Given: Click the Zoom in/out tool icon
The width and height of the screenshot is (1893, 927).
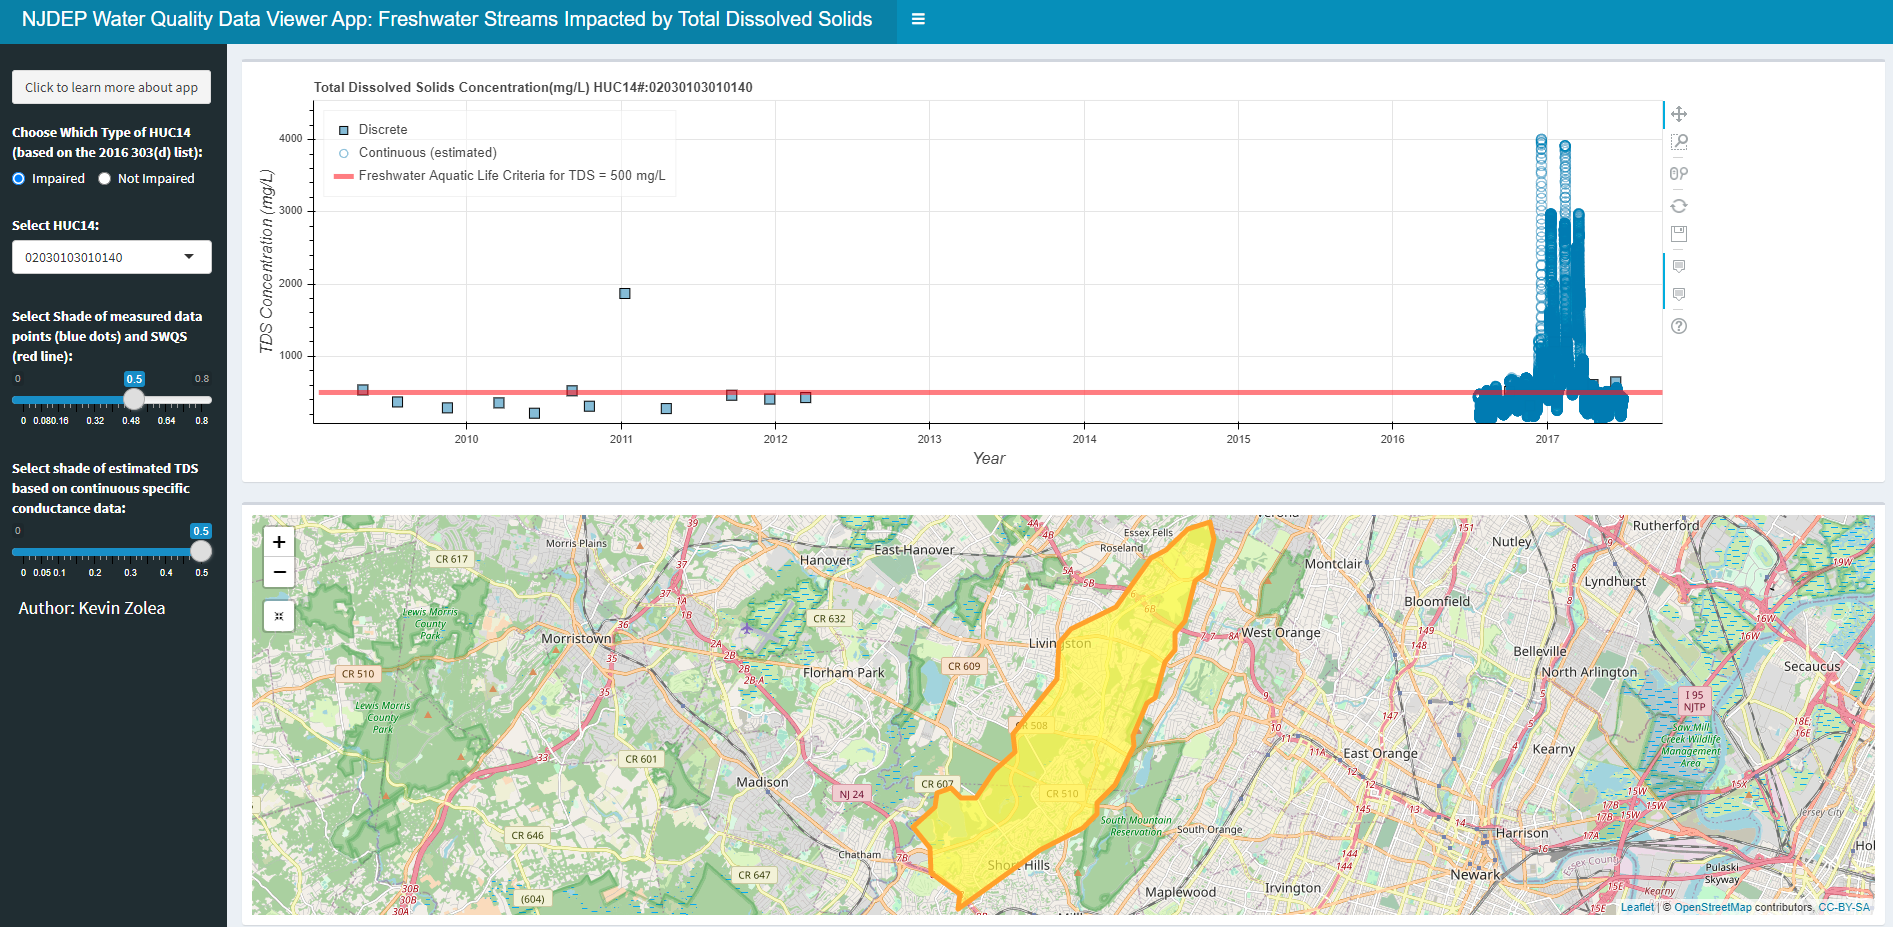Looking at the screenshot, I should 1678,173.
